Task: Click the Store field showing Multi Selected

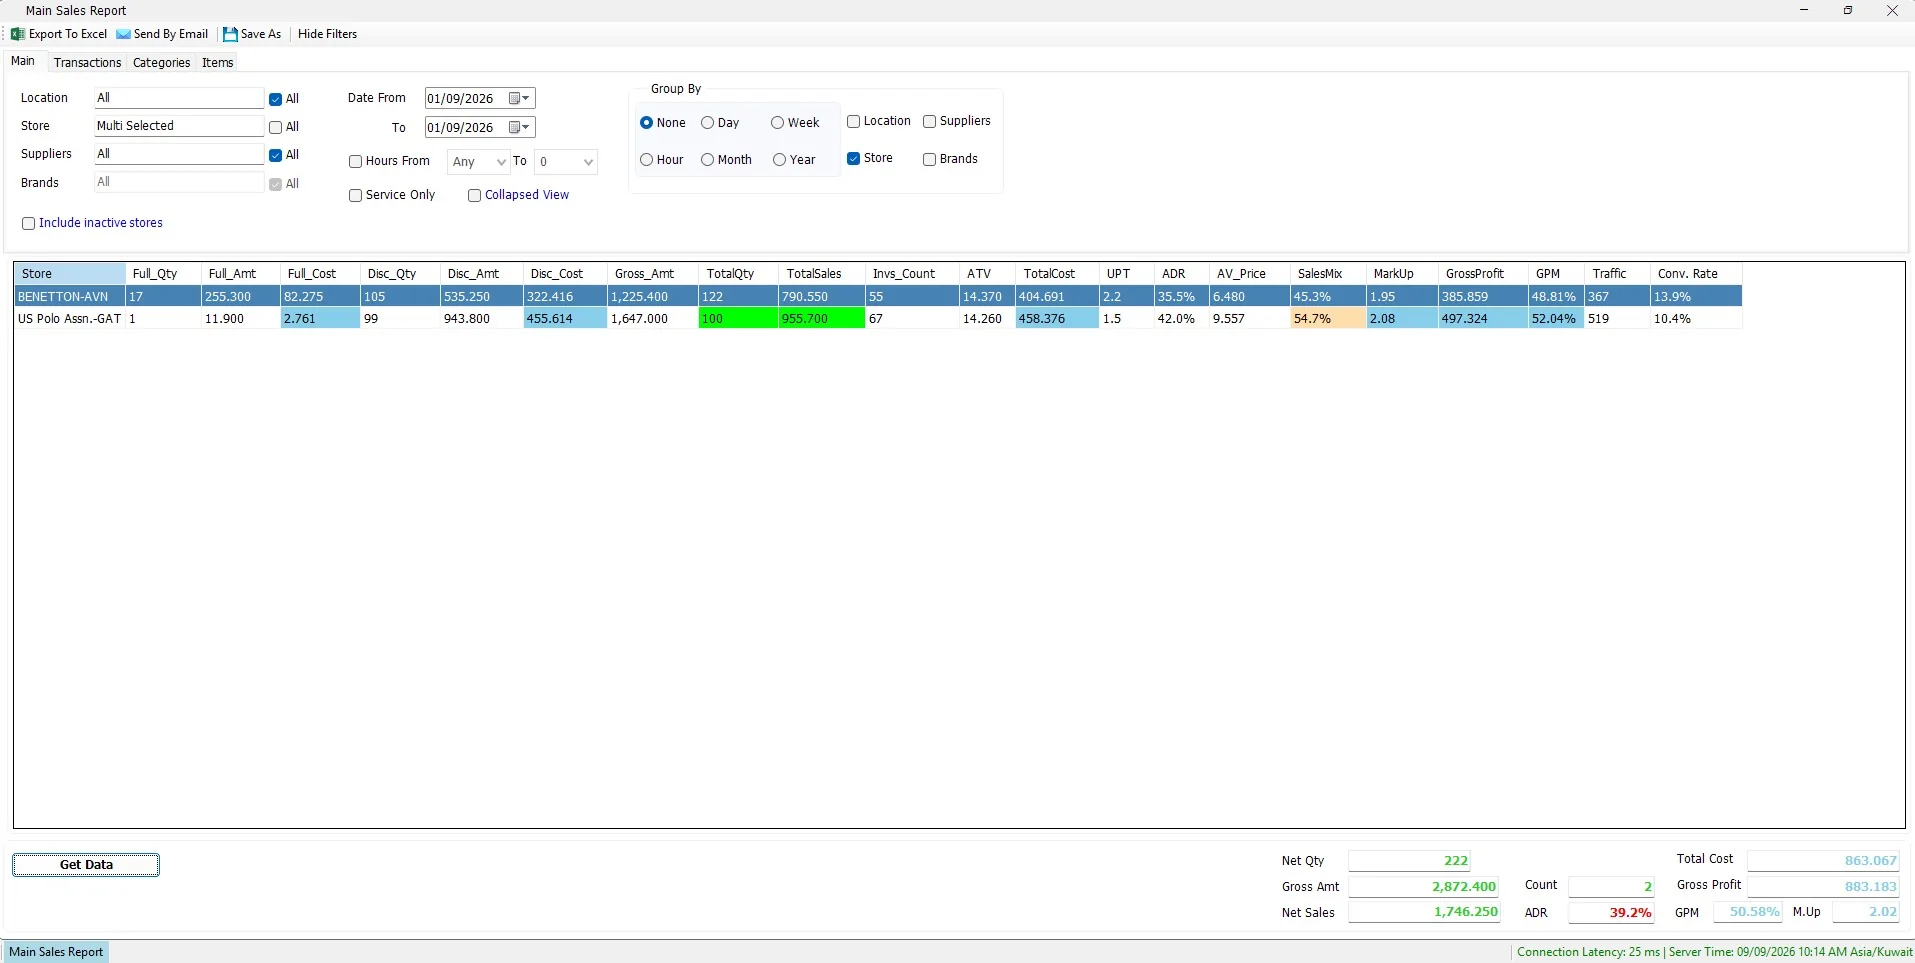Action: [178, 126]
